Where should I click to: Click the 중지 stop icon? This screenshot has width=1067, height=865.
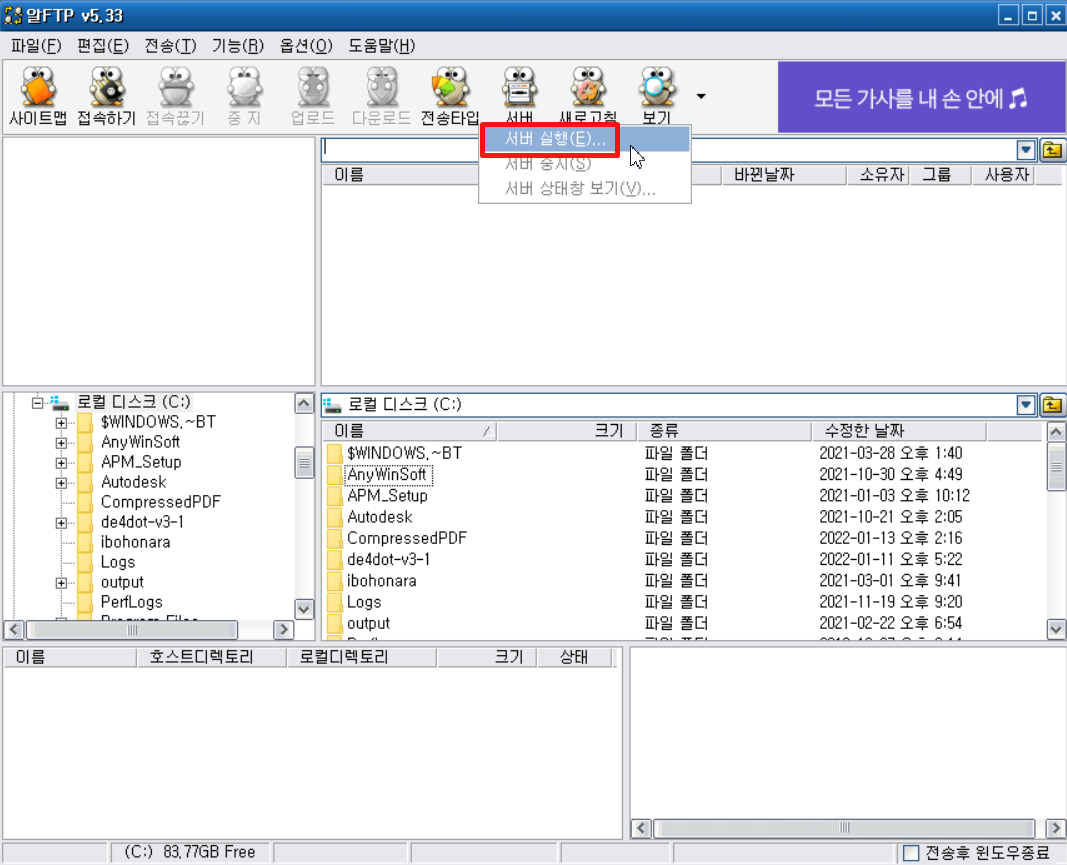(244, 96)
